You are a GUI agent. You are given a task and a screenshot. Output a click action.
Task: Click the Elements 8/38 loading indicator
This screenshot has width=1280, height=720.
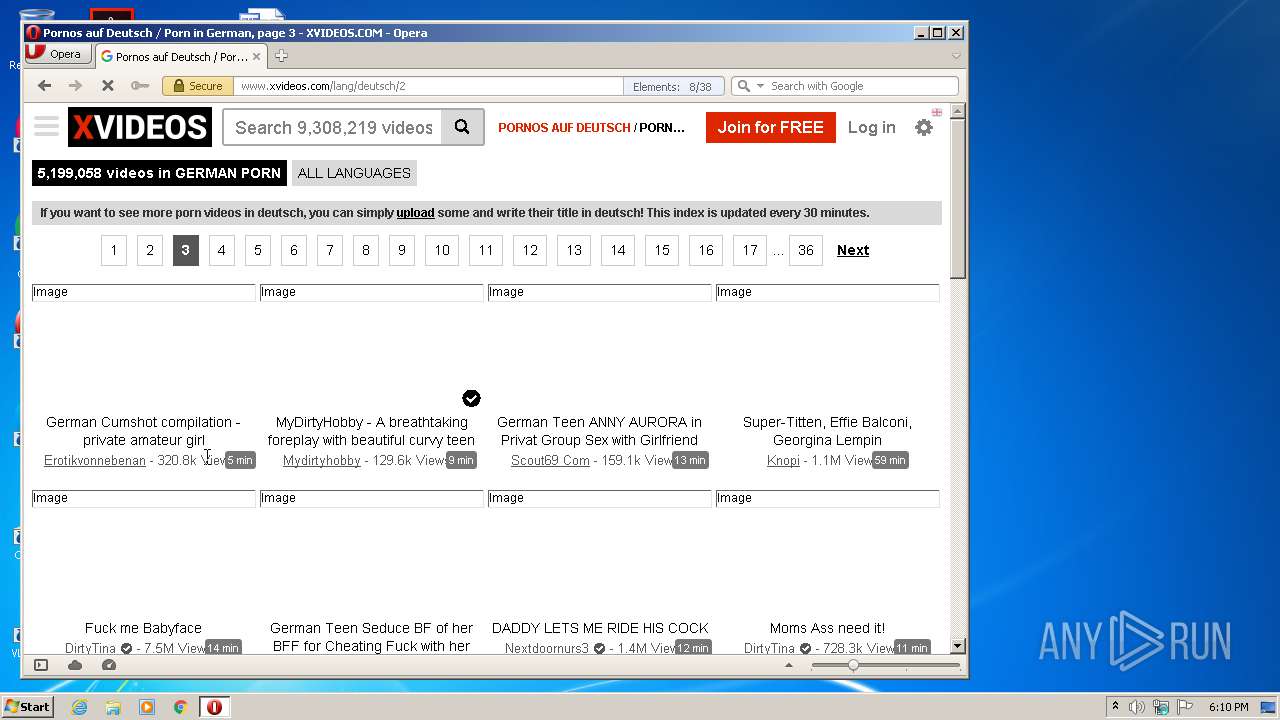tap(672, 86)
